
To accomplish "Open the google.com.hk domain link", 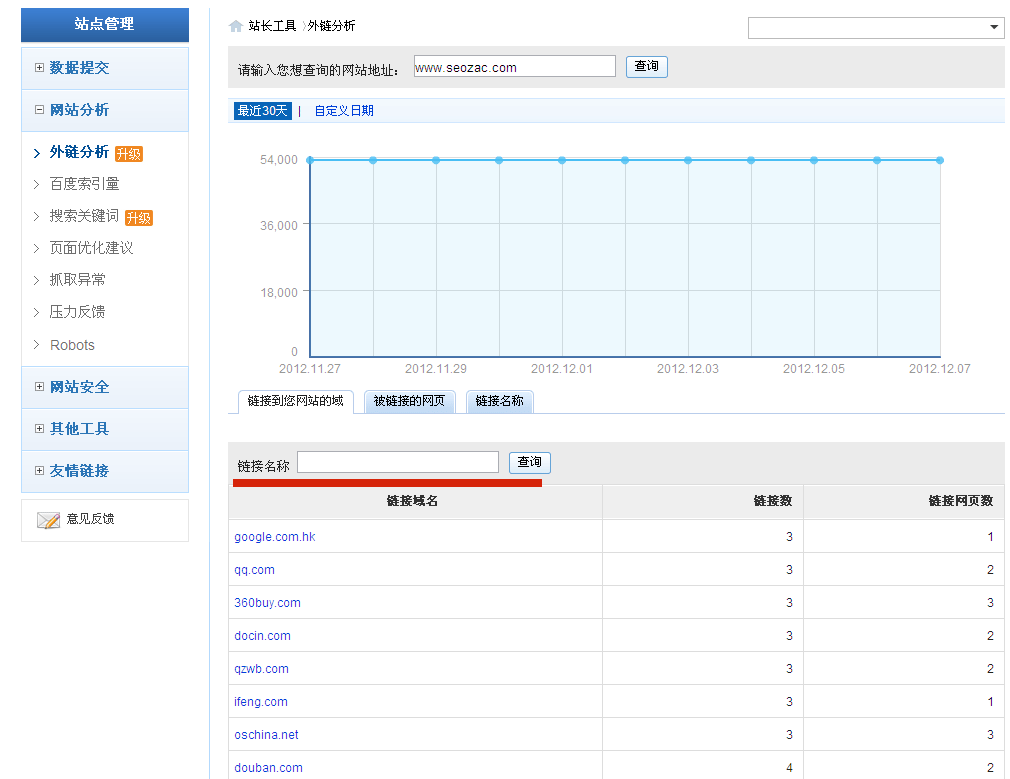I will [275, 537].
